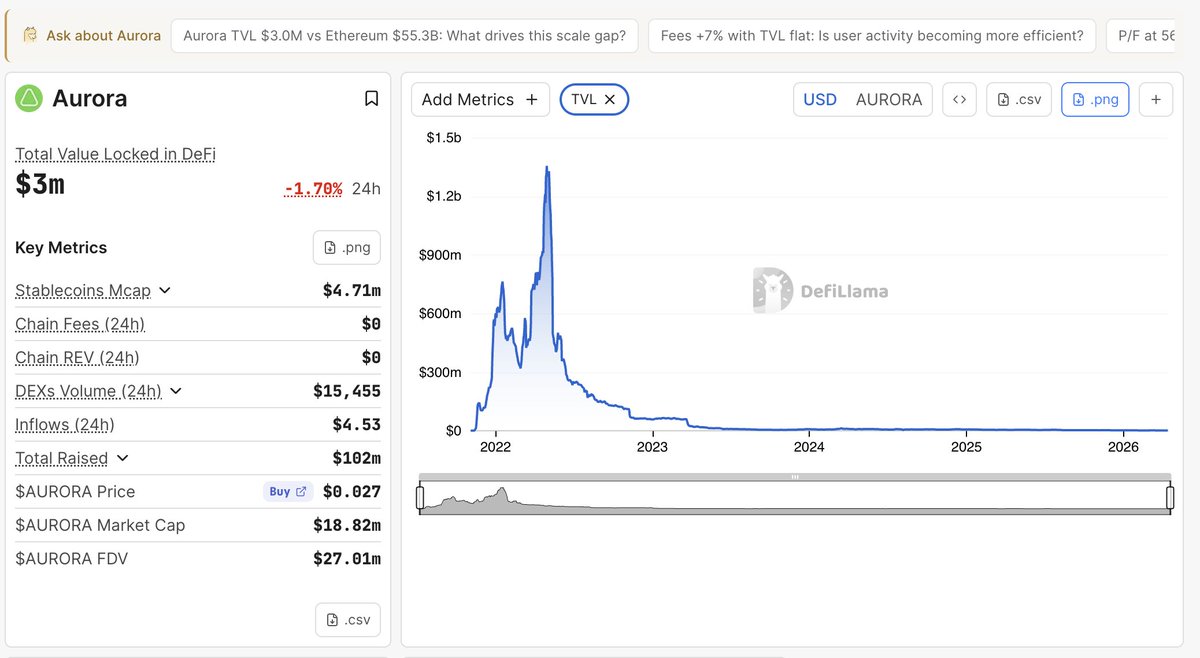Expand the Stablecoins Mcap row
Viewport: 1200px width, 658px height.
pos(165,291)
